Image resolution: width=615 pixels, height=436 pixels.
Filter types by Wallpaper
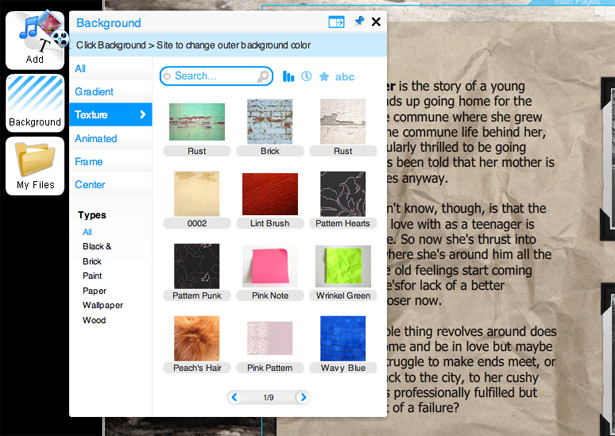[x=103, y=305]
